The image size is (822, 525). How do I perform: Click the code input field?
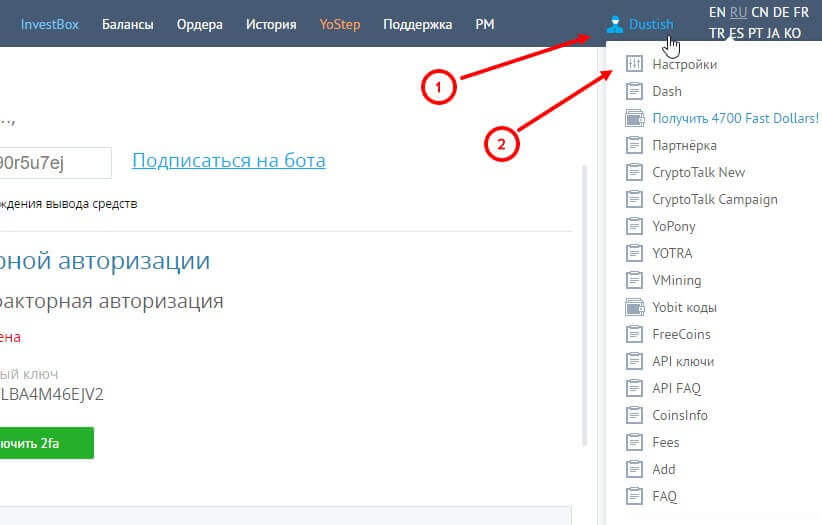55,163
